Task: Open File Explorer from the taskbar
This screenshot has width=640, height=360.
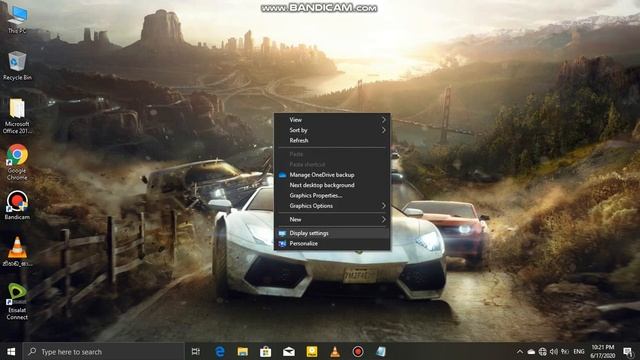Action: coord(242,351)
